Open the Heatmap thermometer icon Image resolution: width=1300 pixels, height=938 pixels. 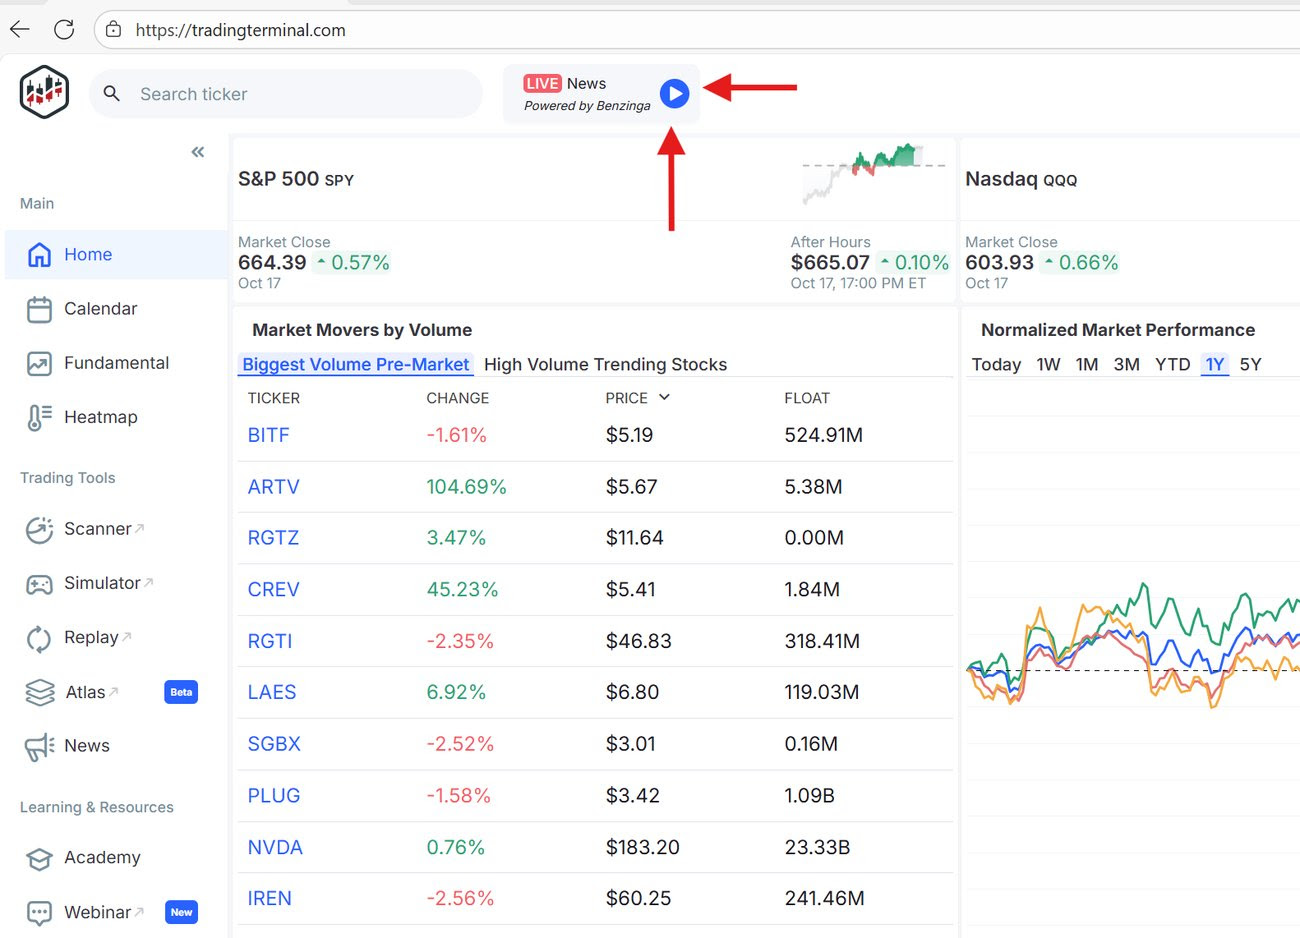tap(39, 417)
